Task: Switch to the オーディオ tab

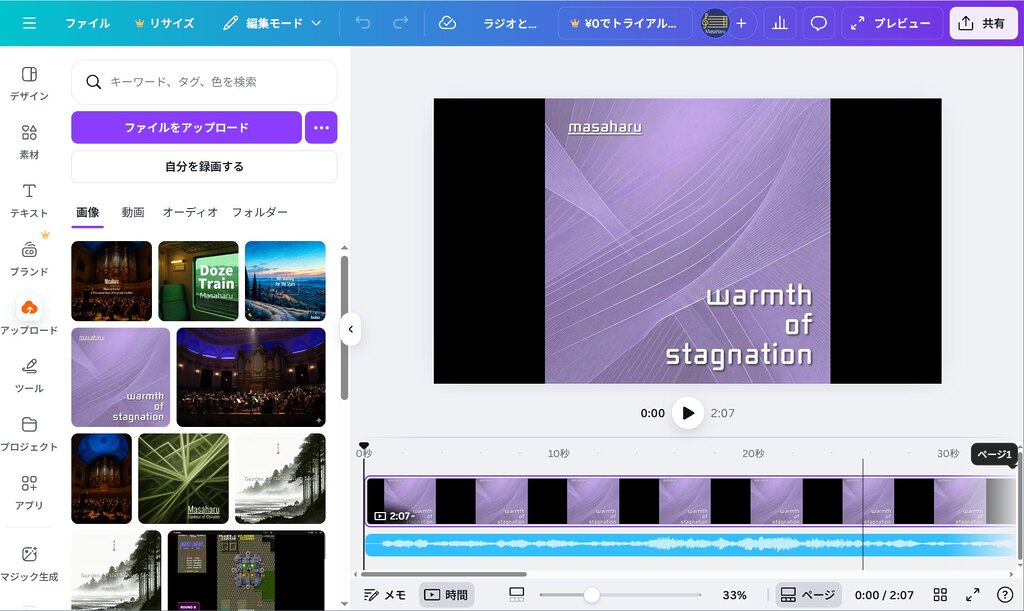Action: click(190, 212)
